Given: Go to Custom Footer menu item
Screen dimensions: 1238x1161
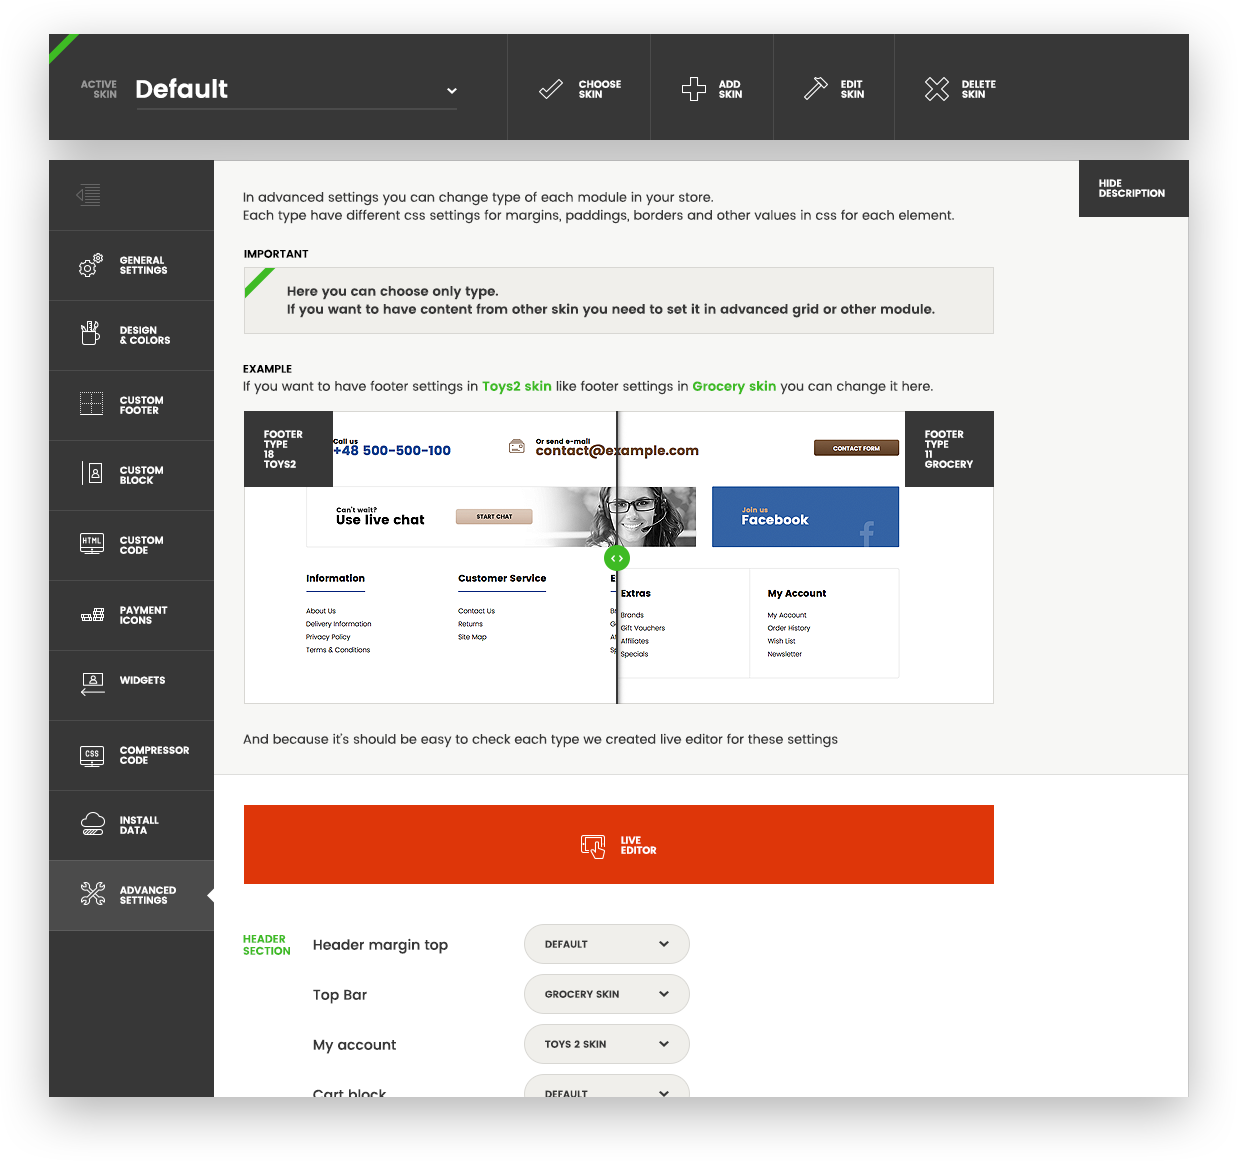Looking at the screenshot, I should click(131, 405).
